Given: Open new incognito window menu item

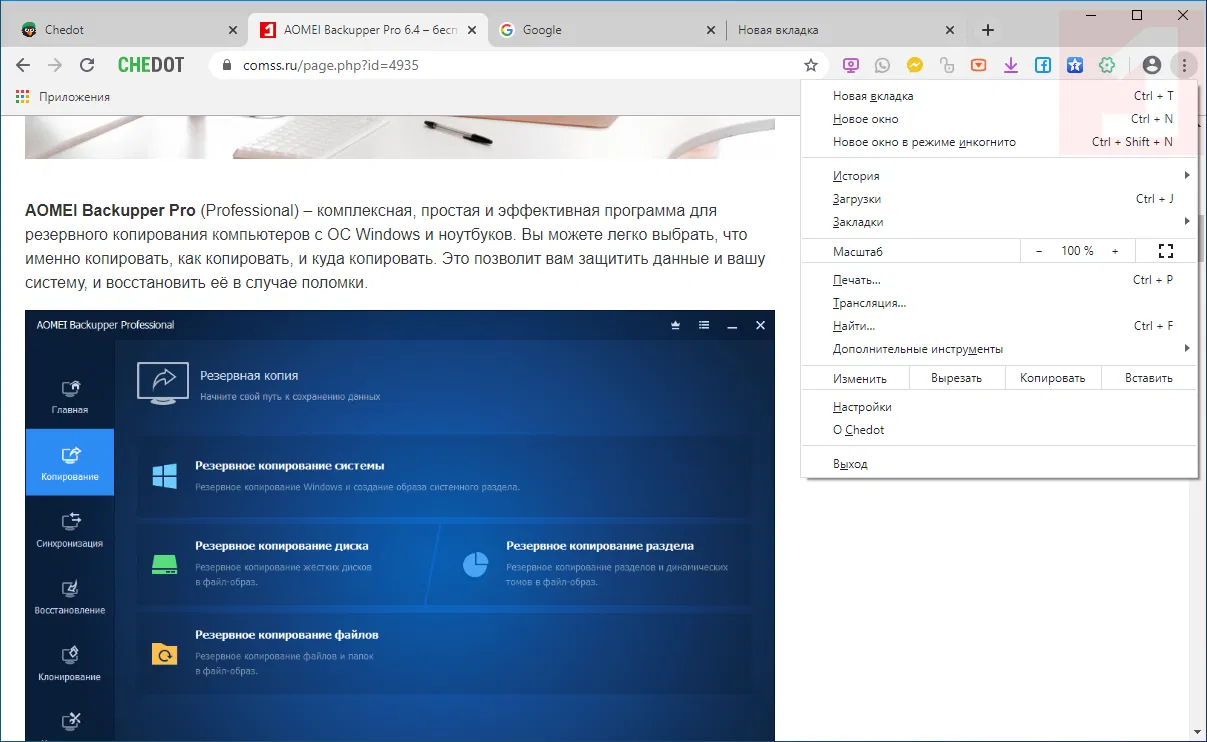Looking at the screenshot, I should coord(999,142).
